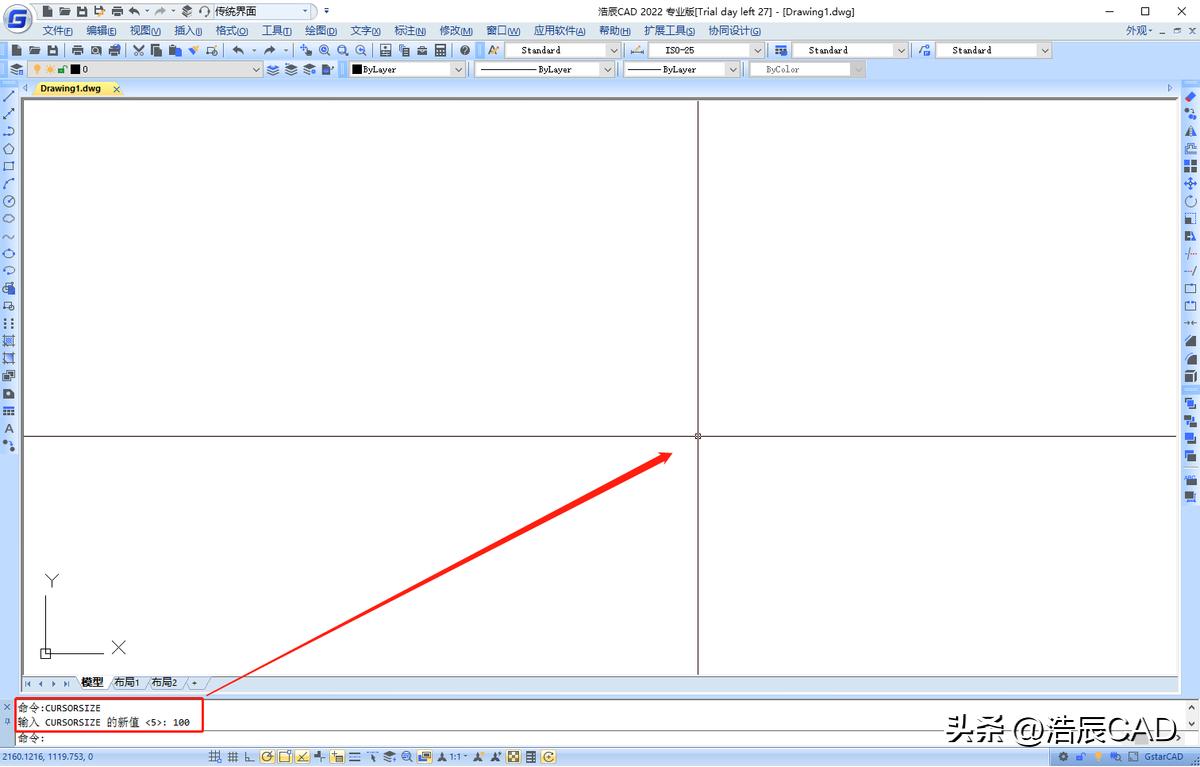Click the 模型 tab at the bottom

[92, 683]
